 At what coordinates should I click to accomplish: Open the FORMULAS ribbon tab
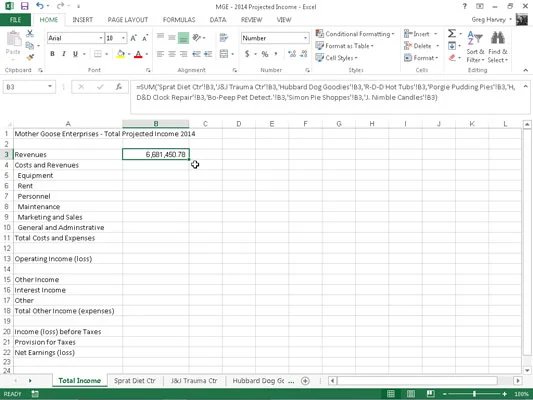coord(179,20)
